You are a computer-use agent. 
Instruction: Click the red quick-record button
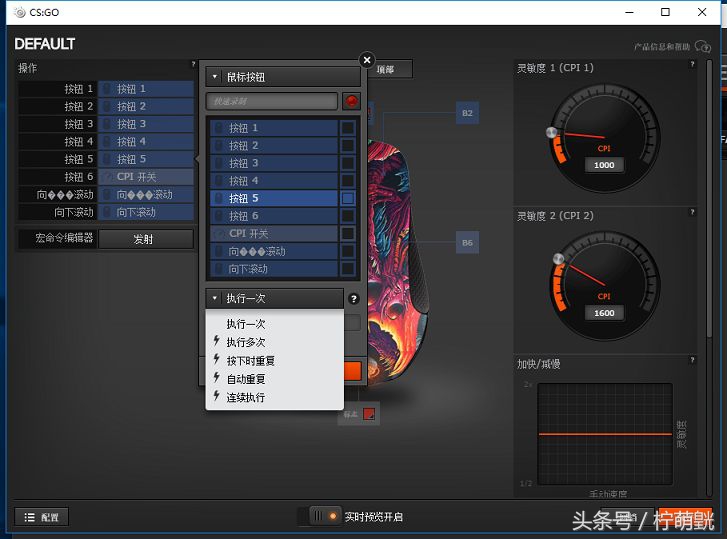tap(351, 101)
